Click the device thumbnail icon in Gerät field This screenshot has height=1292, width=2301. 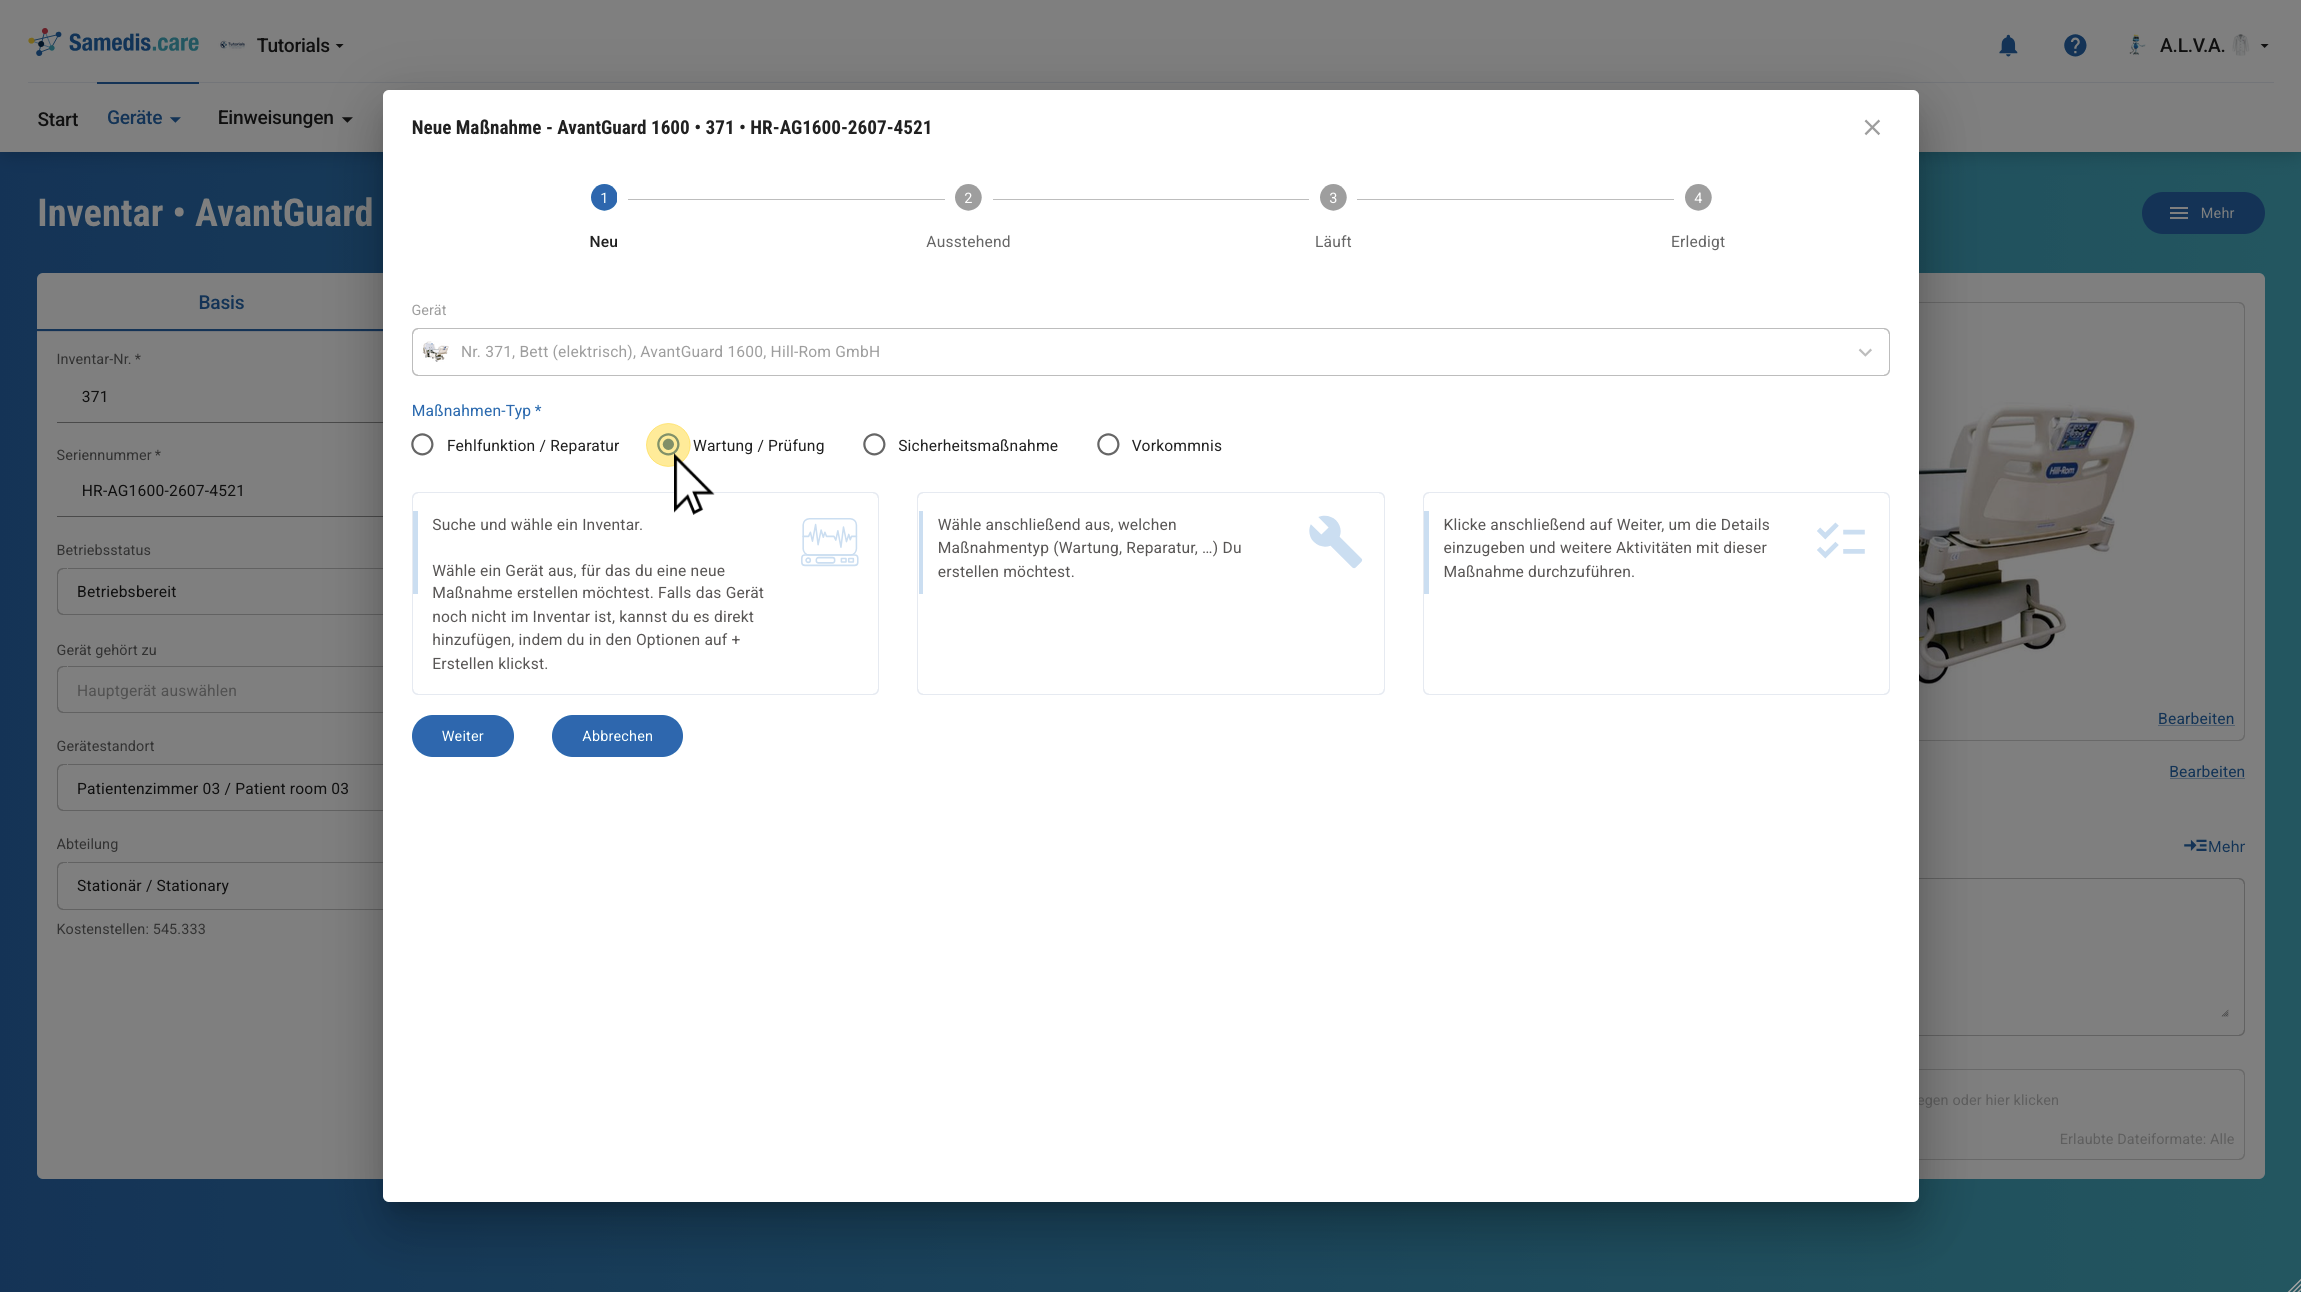[x=435, y=352]
